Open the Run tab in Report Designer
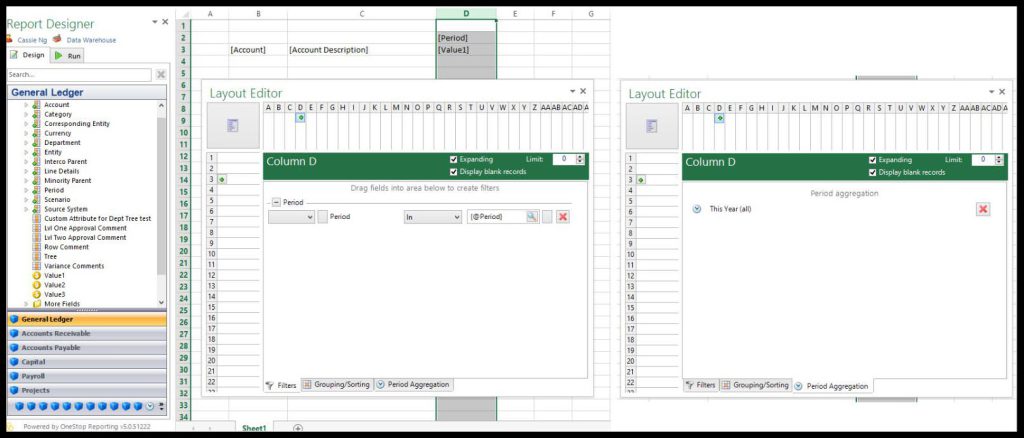 point(68,56)
